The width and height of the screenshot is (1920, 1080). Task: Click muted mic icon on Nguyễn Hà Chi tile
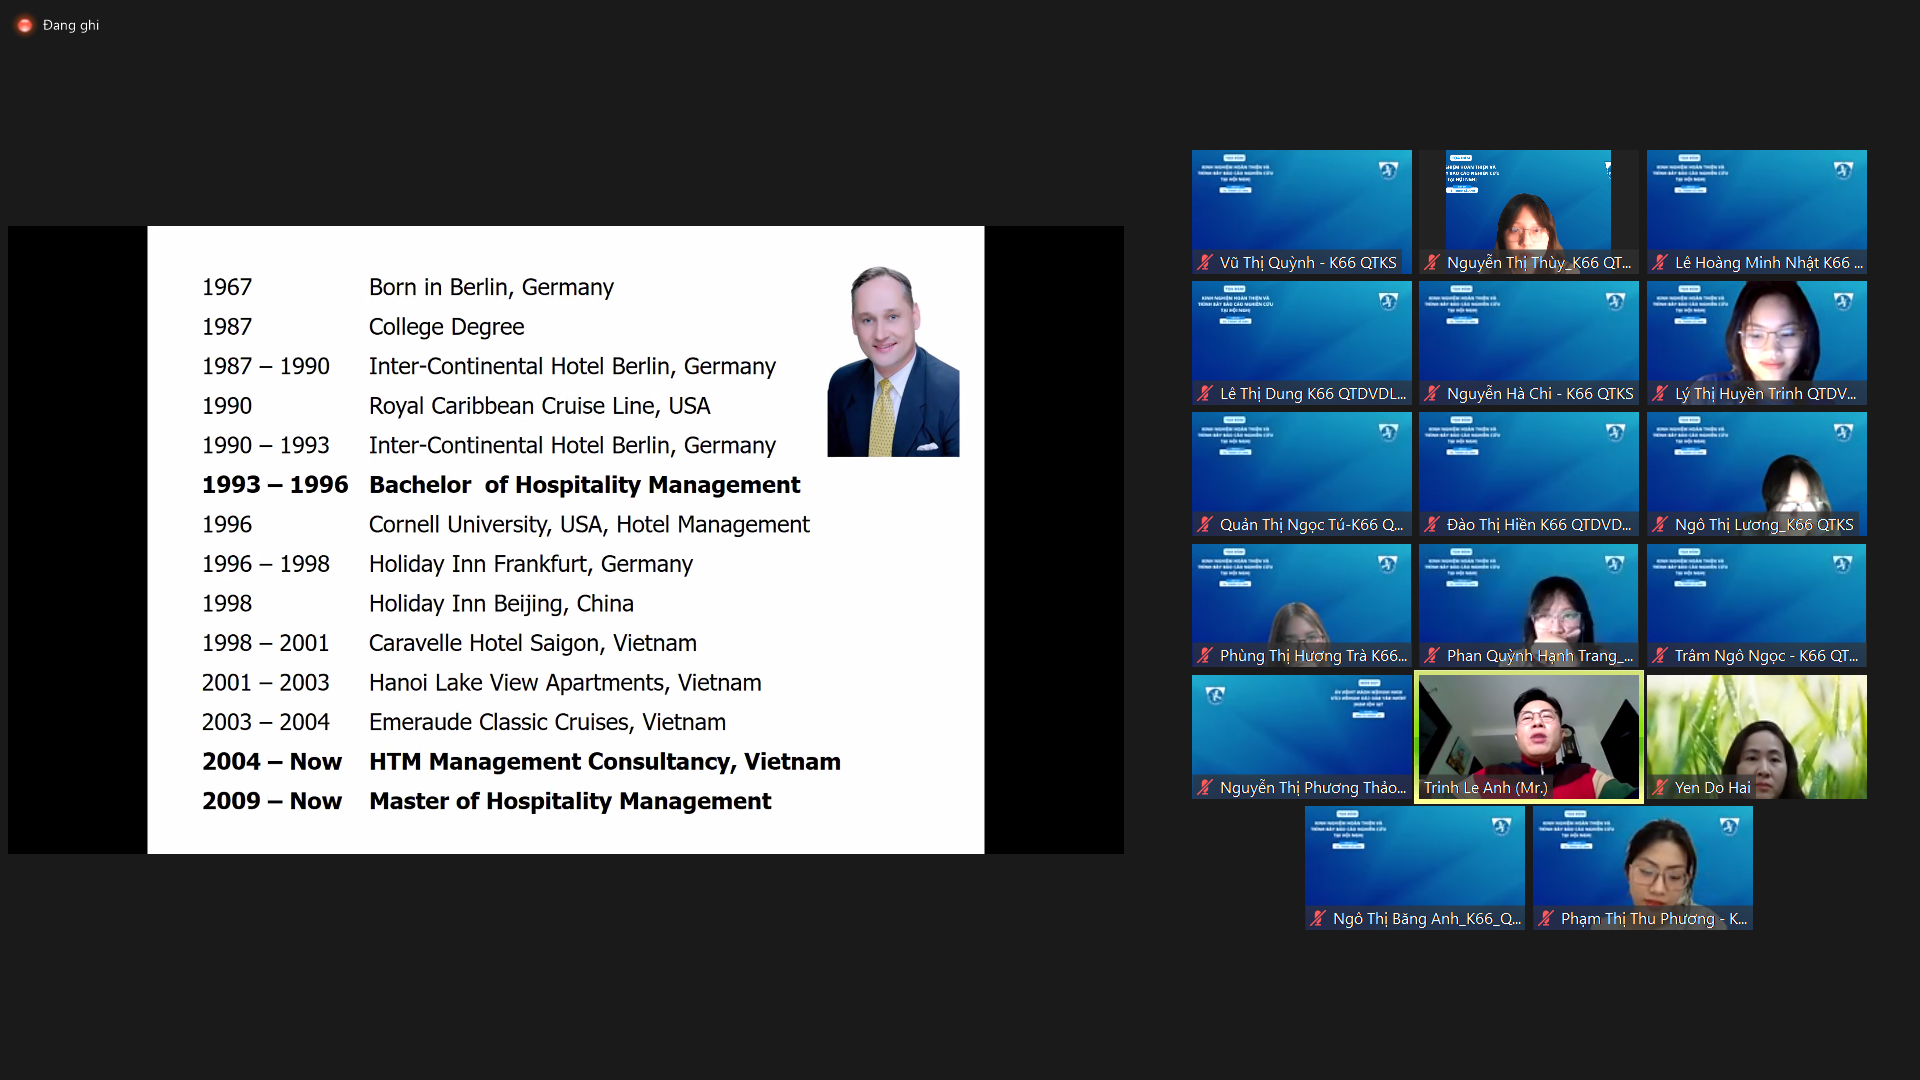click(x=1432, y=394)
